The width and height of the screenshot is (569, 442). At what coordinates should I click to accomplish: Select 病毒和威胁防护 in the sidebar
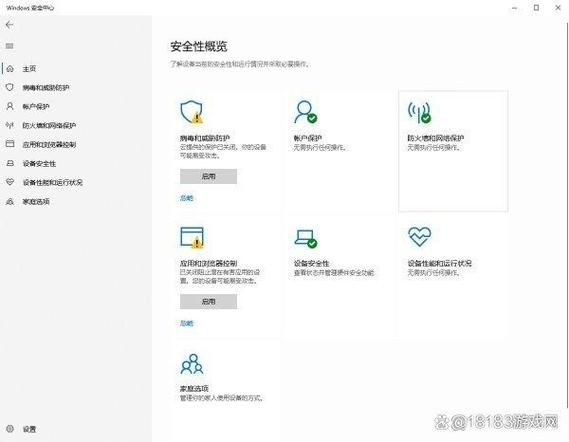[x=46, y=87]
